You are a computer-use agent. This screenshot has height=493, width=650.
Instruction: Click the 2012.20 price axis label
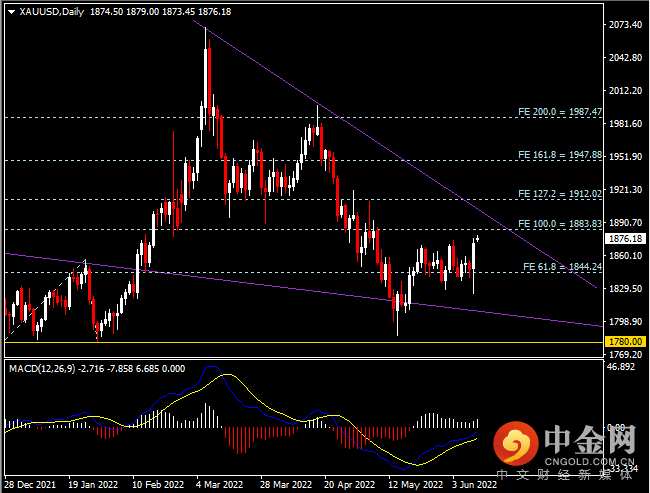tap(625, 91)
